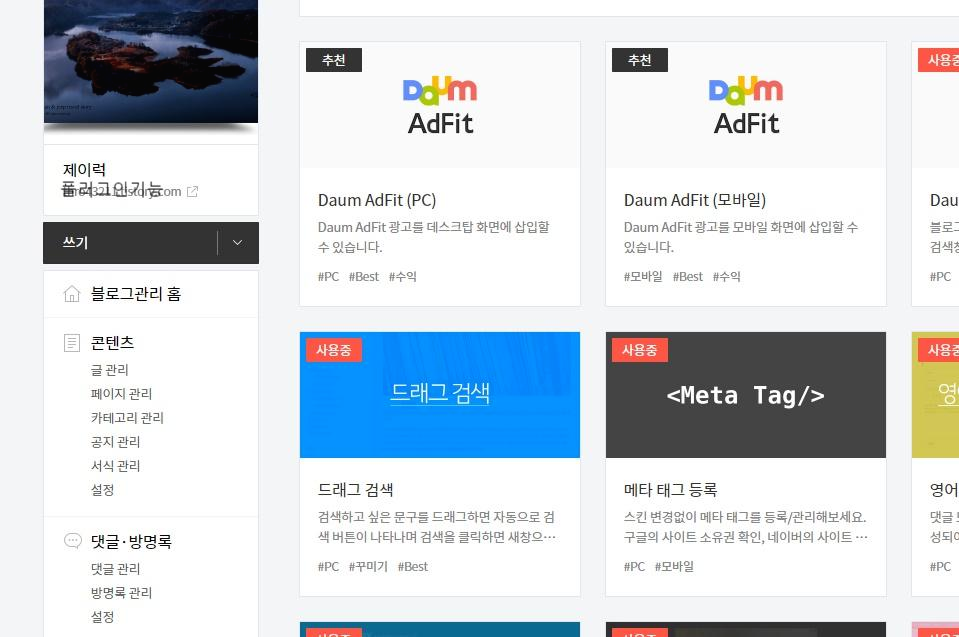Click #모바일 tag on Daum AdFit (모바일)

(643, 276)
